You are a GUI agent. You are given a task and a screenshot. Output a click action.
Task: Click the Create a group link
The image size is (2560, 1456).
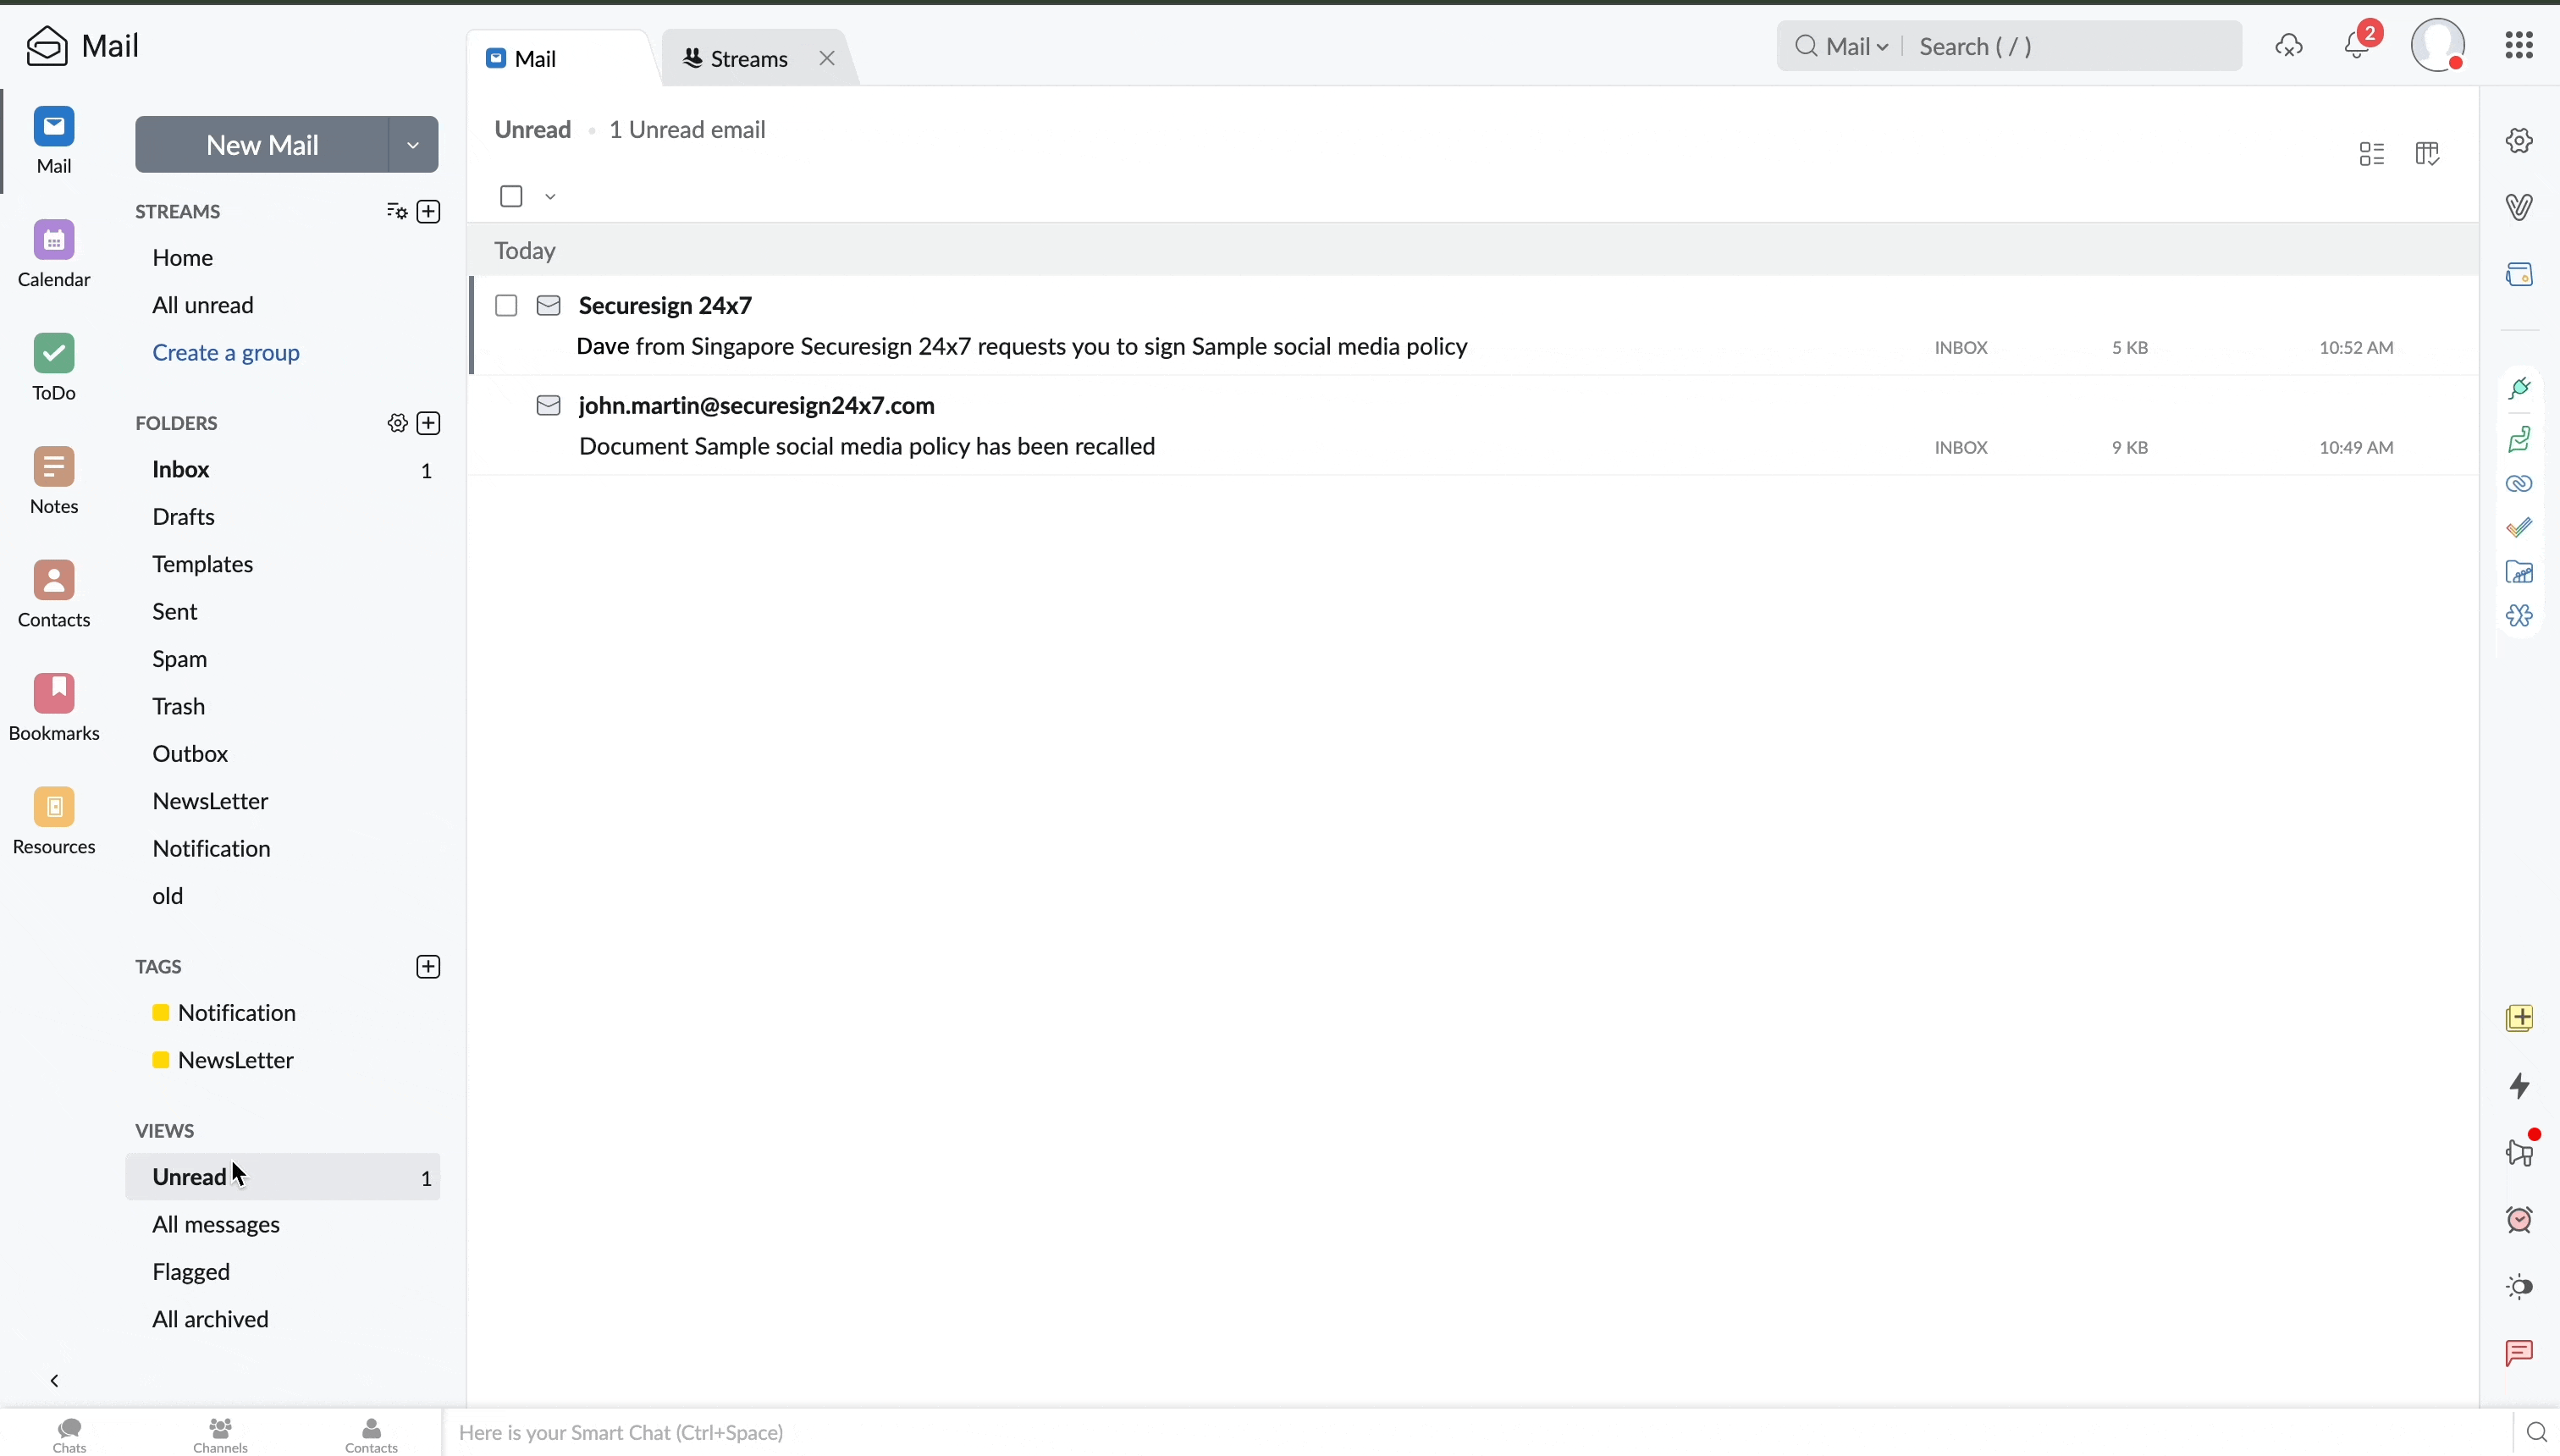point(226,353)
